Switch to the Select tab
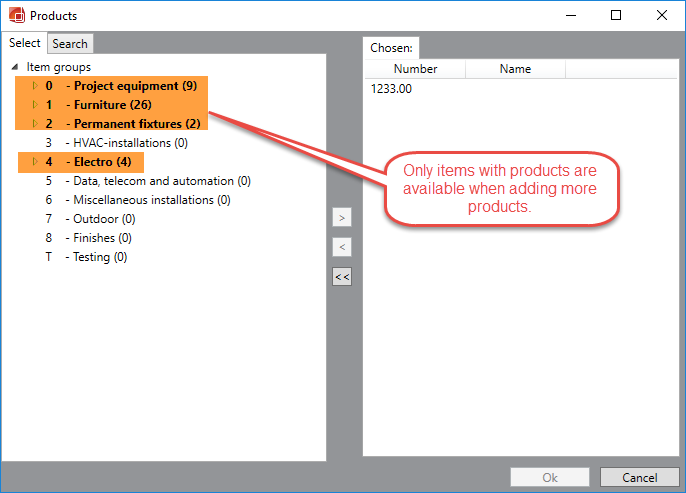Viewport: 686px width, 493px height. tap(25, 43)
